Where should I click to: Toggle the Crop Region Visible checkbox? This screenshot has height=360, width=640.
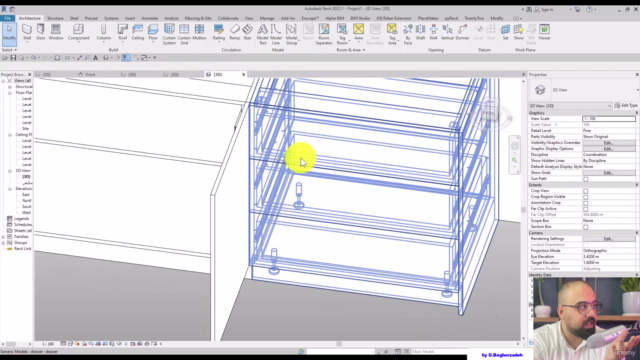pos(586,197)
